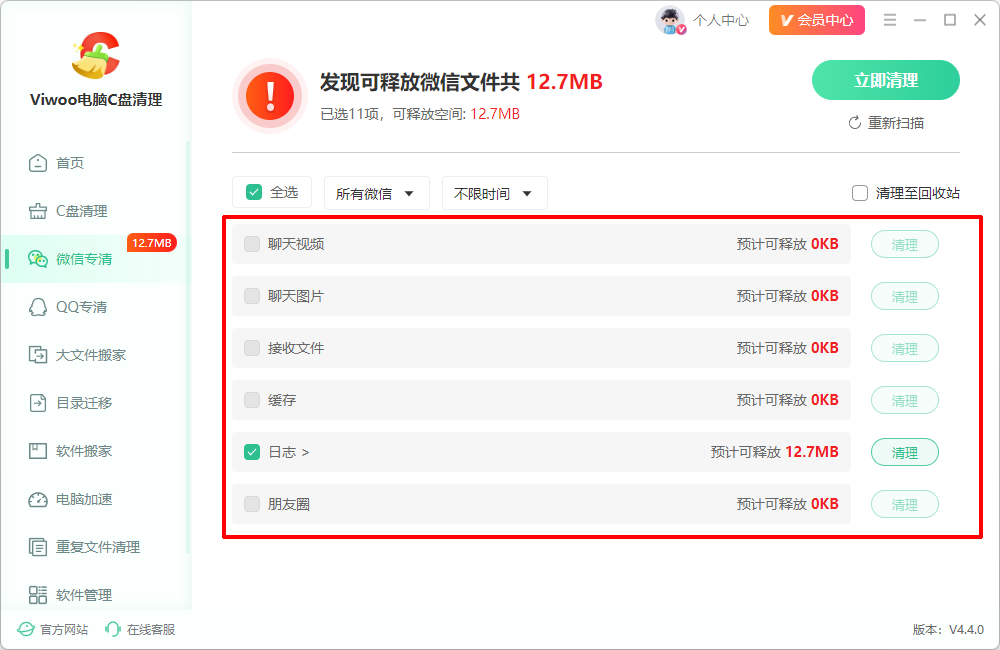
Task: Click the 官方网站 planet icon
Action: tap(26, 630)
